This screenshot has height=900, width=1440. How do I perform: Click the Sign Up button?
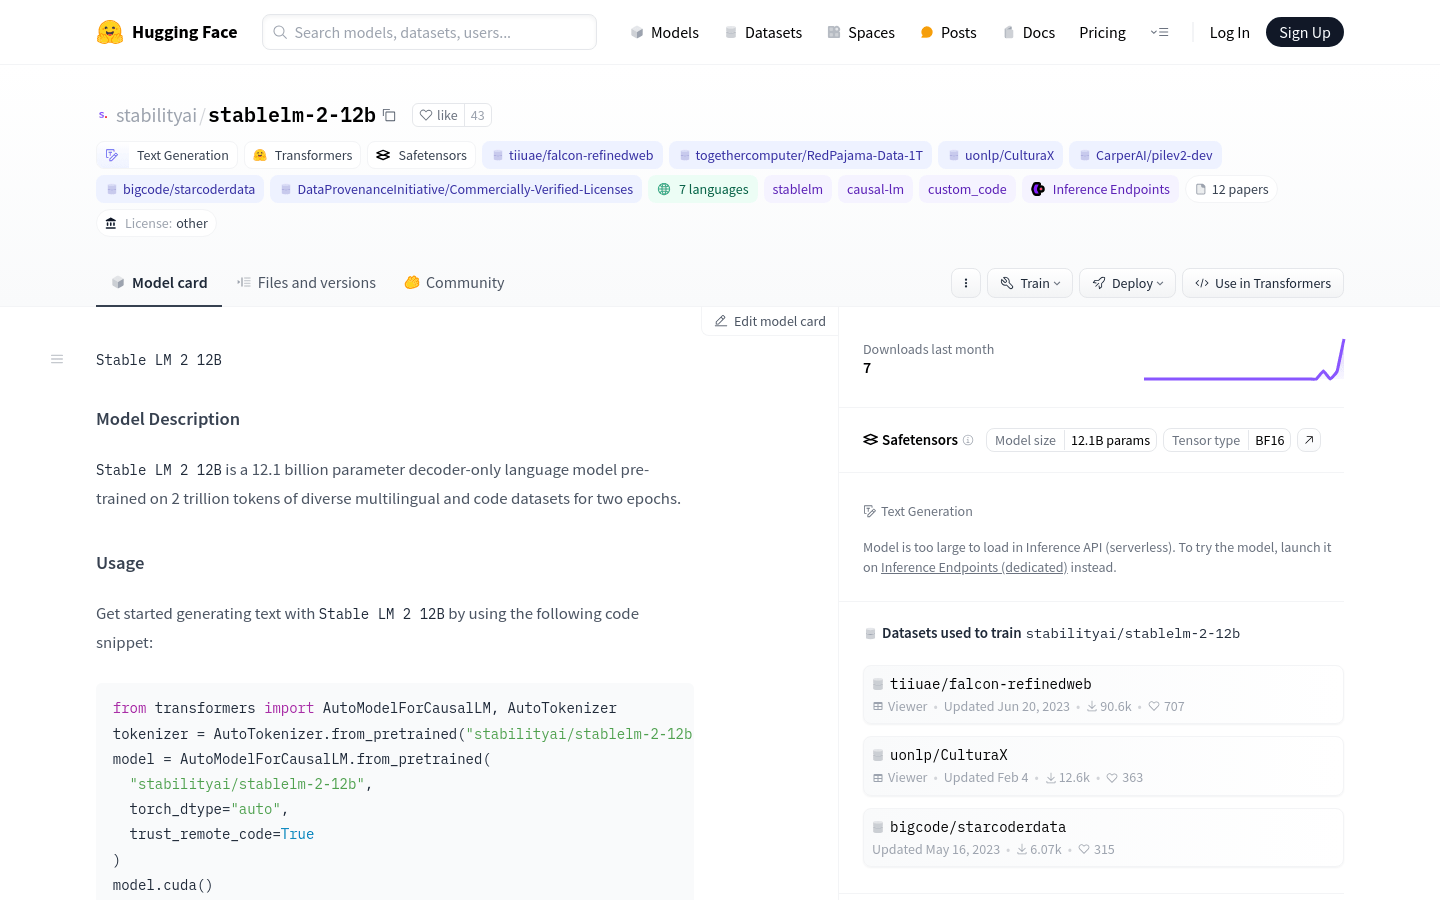[x=1305, y=32]
